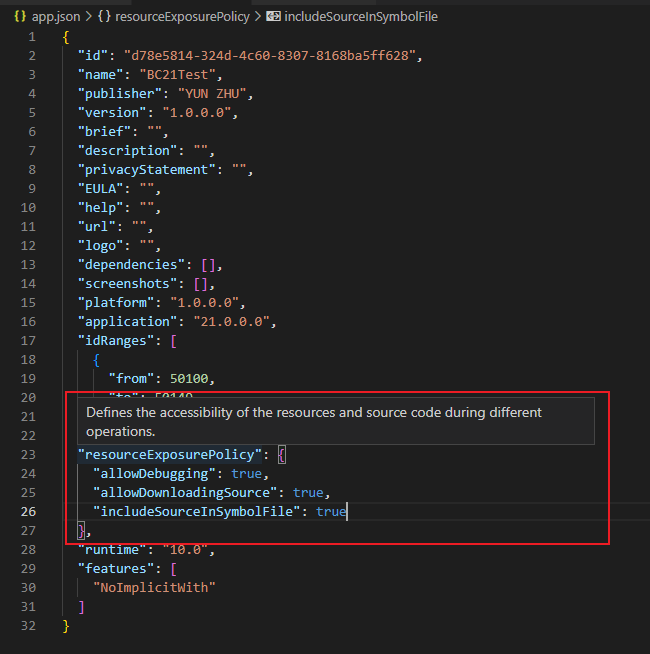Click the "privacyStatement" key on line 8
This screenshot has width=650, height=654.
[x=146, y=170]
